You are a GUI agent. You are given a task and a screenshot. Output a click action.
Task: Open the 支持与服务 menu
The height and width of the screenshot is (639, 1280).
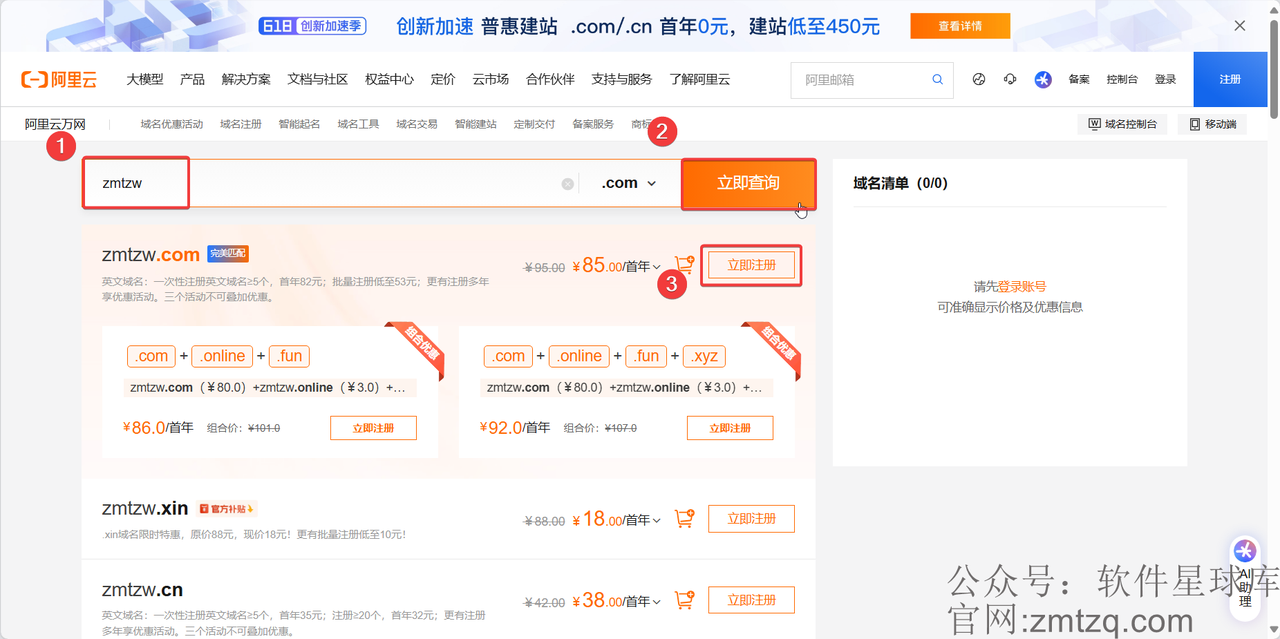[x=621, y=79]
